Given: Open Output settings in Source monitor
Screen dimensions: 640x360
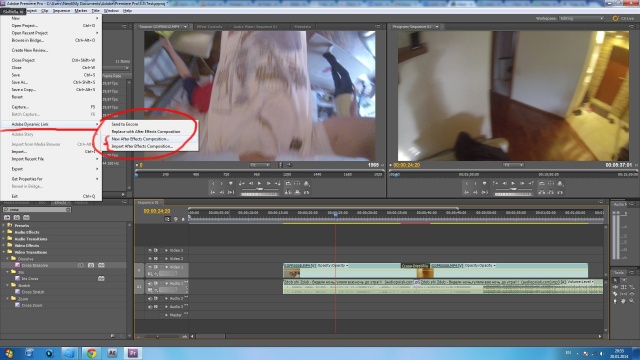Looking at the screenshot, I should (307, 184).
